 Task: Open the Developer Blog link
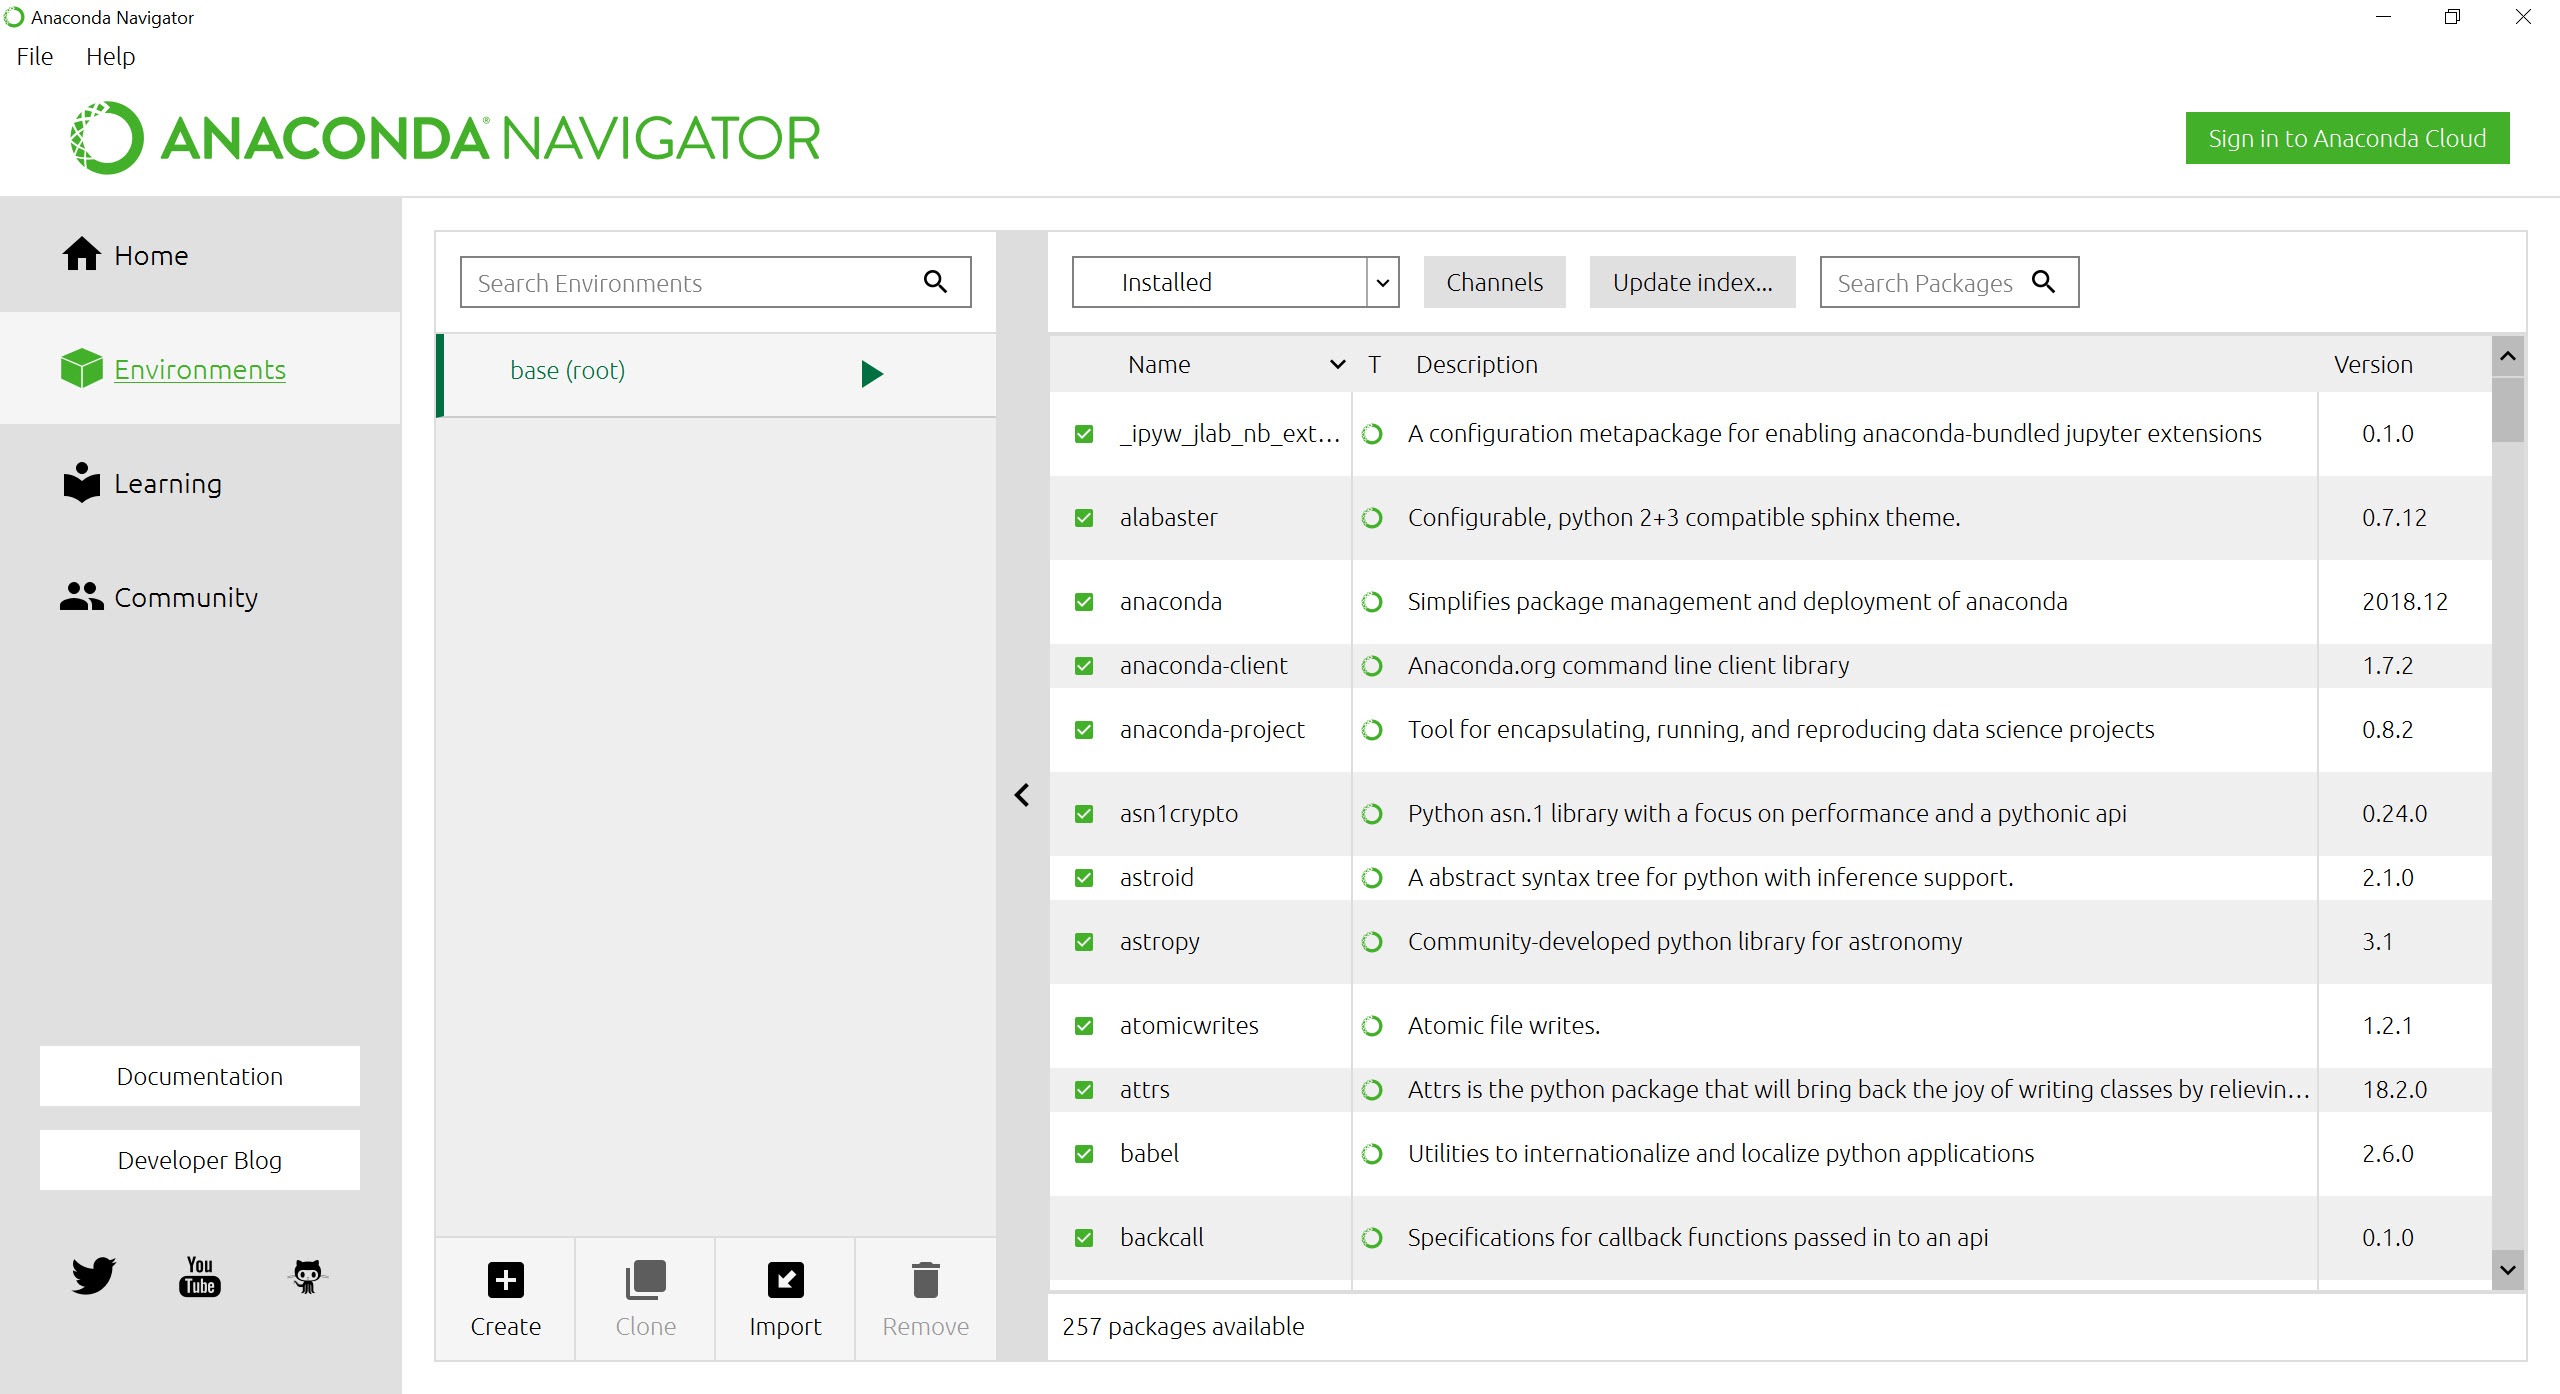pyautogui.click(x=200, y=1160)
